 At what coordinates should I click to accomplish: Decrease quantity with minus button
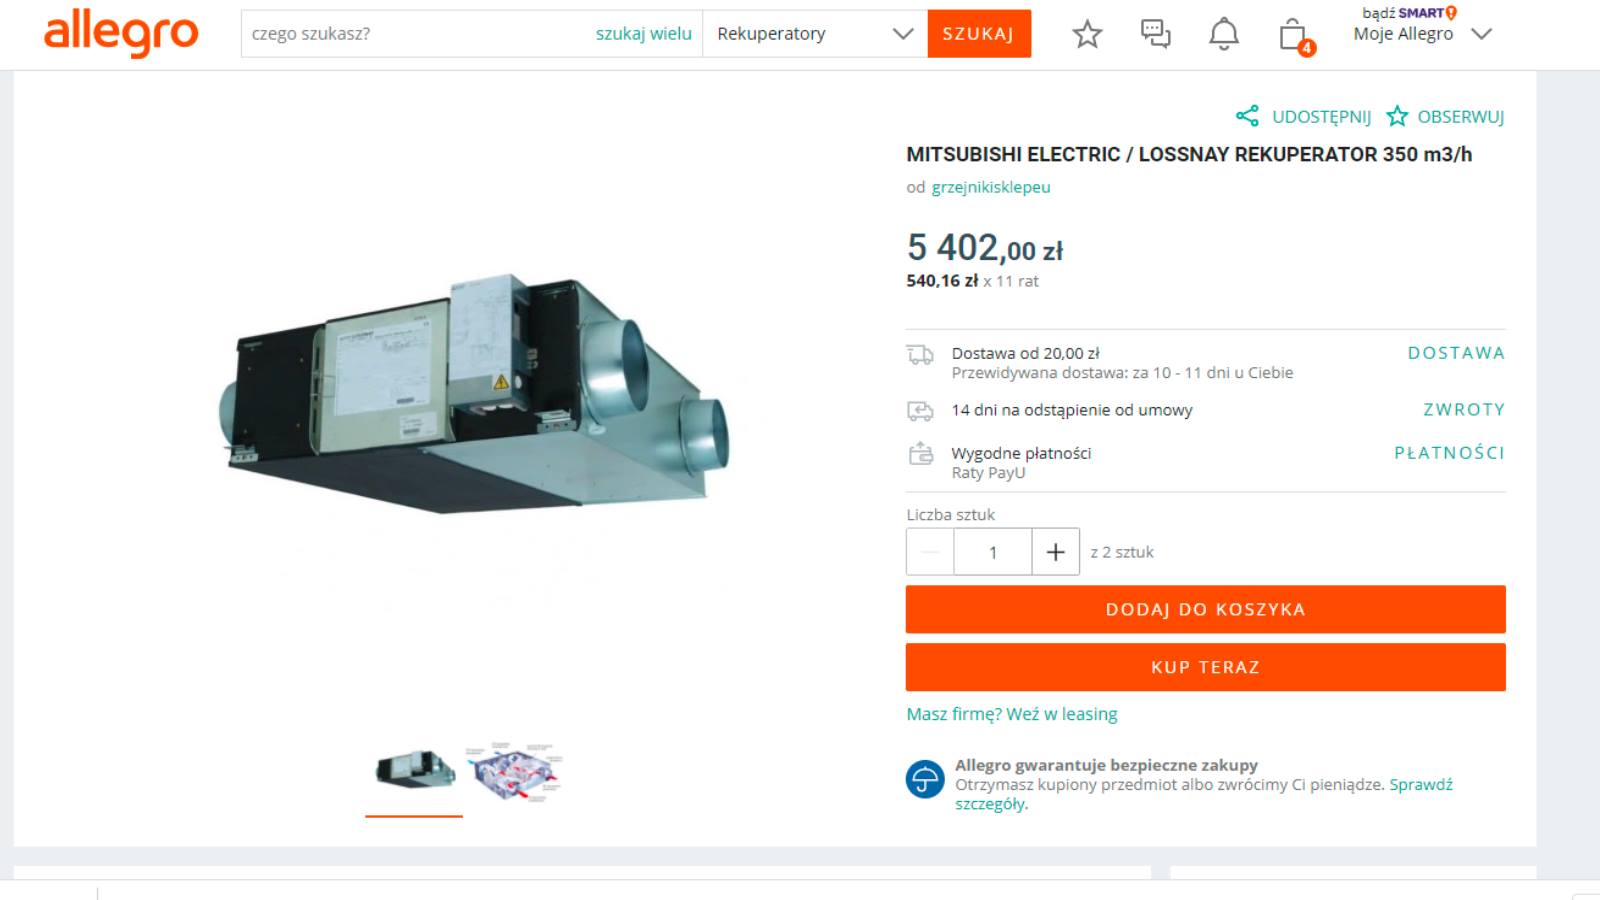point(930,552)
